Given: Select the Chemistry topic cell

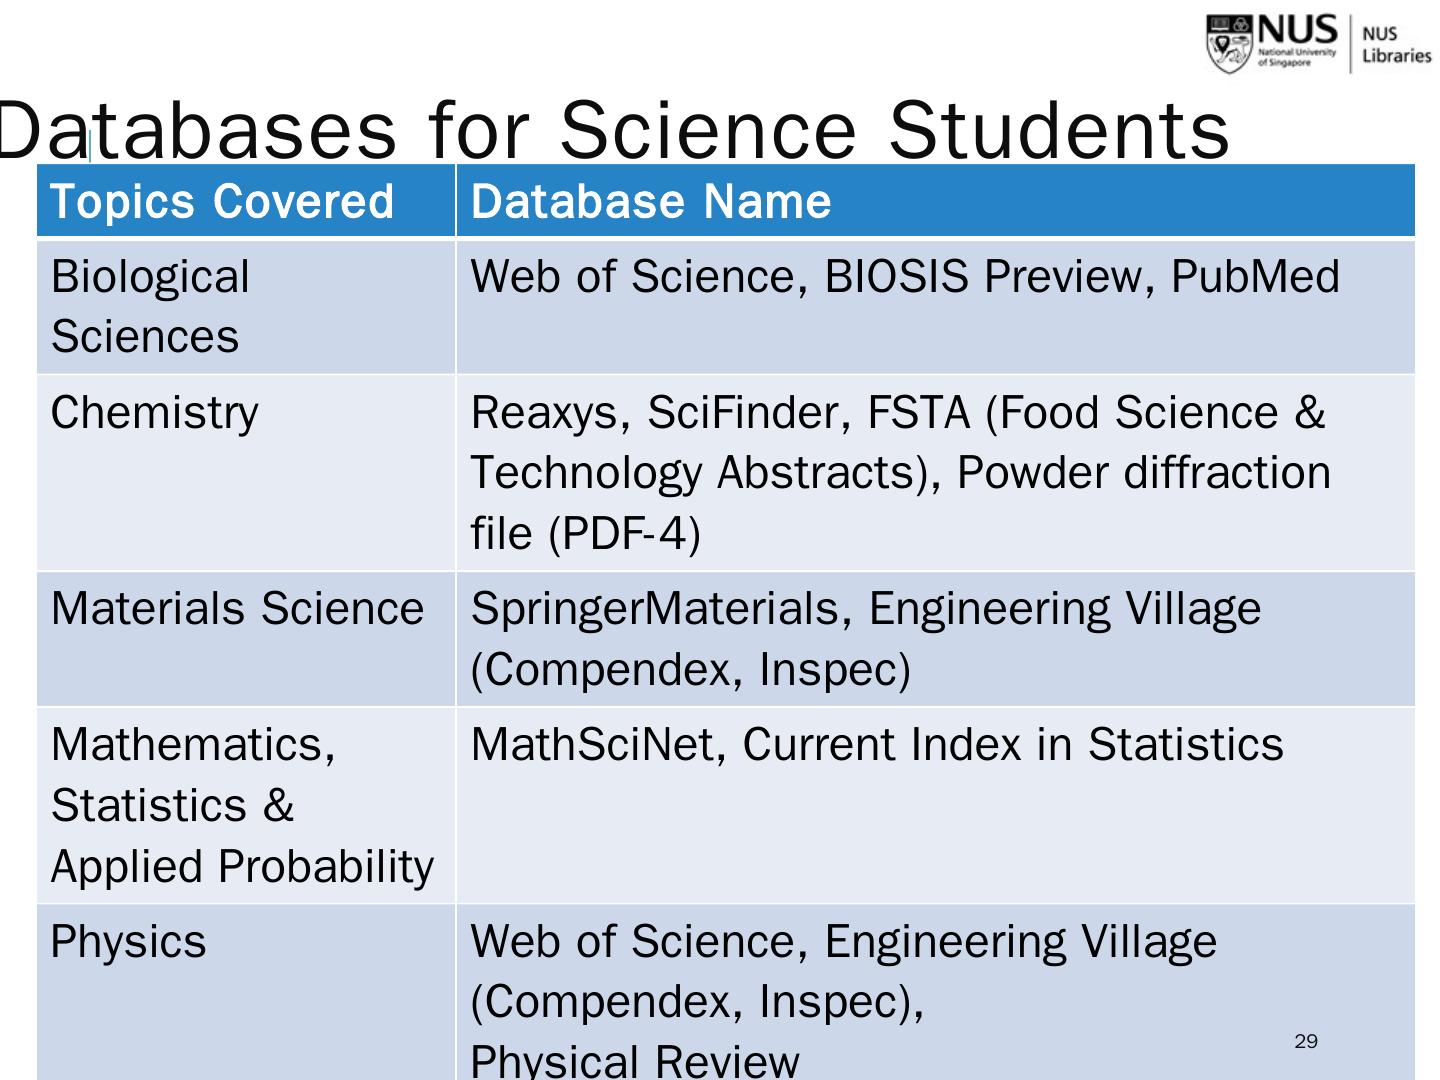Looking at the screenshot, I should click(154, 412).
